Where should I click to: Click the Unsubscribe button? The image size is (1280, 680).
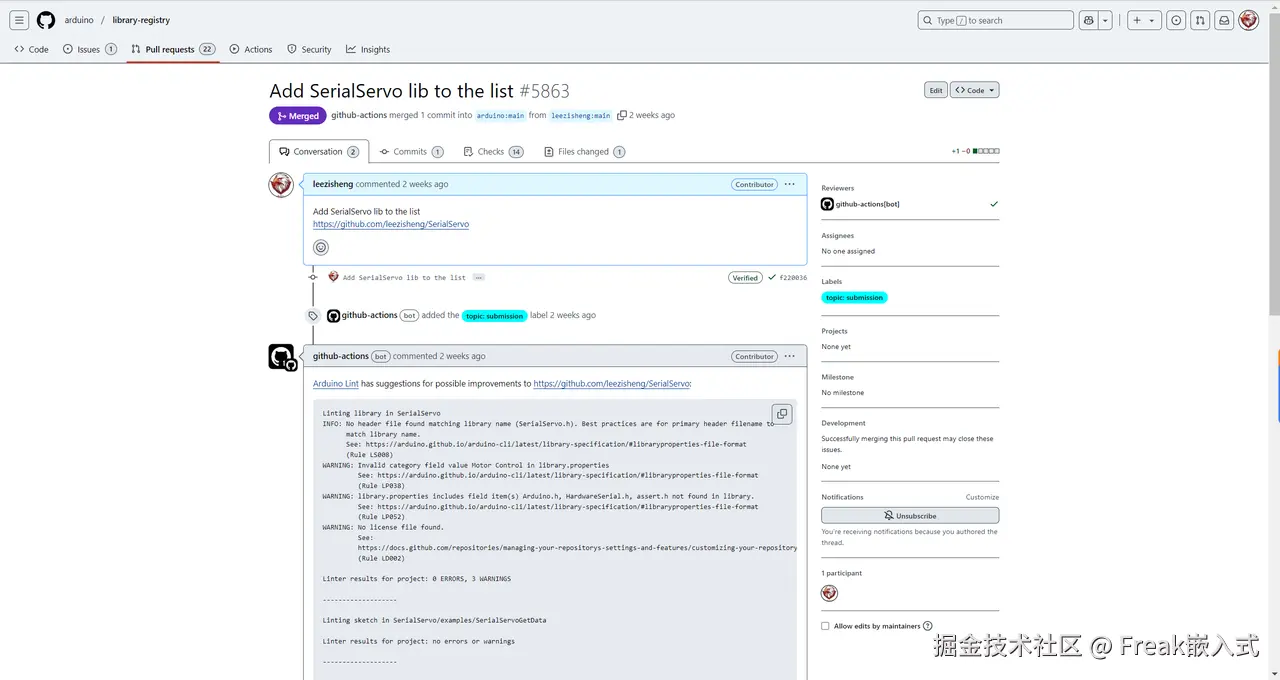tap(910, 516)
